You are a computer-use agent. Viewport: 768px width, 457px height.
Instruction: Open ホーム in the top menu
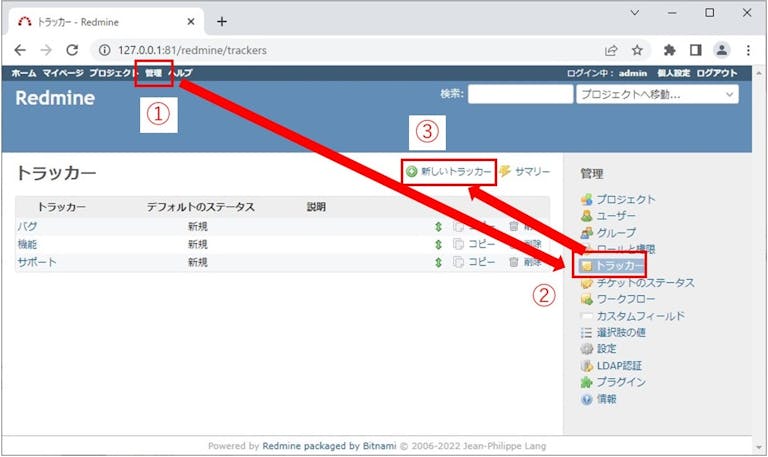[x=24, y=73]
